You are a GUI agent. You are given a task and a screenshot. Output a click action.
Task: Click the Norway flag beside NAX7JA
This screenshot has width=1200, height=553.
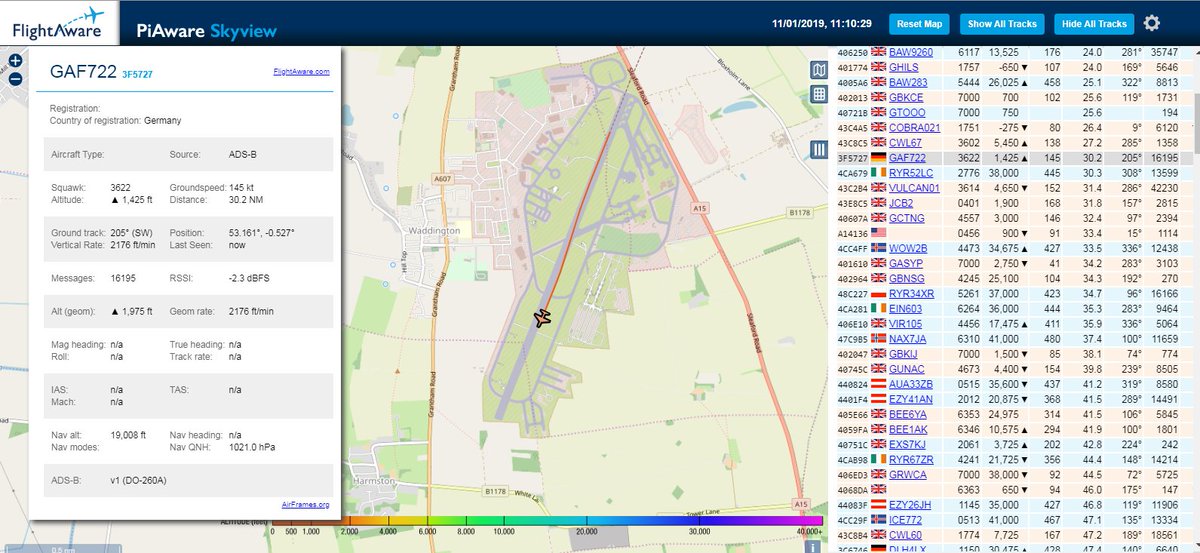tap(879, 339)
